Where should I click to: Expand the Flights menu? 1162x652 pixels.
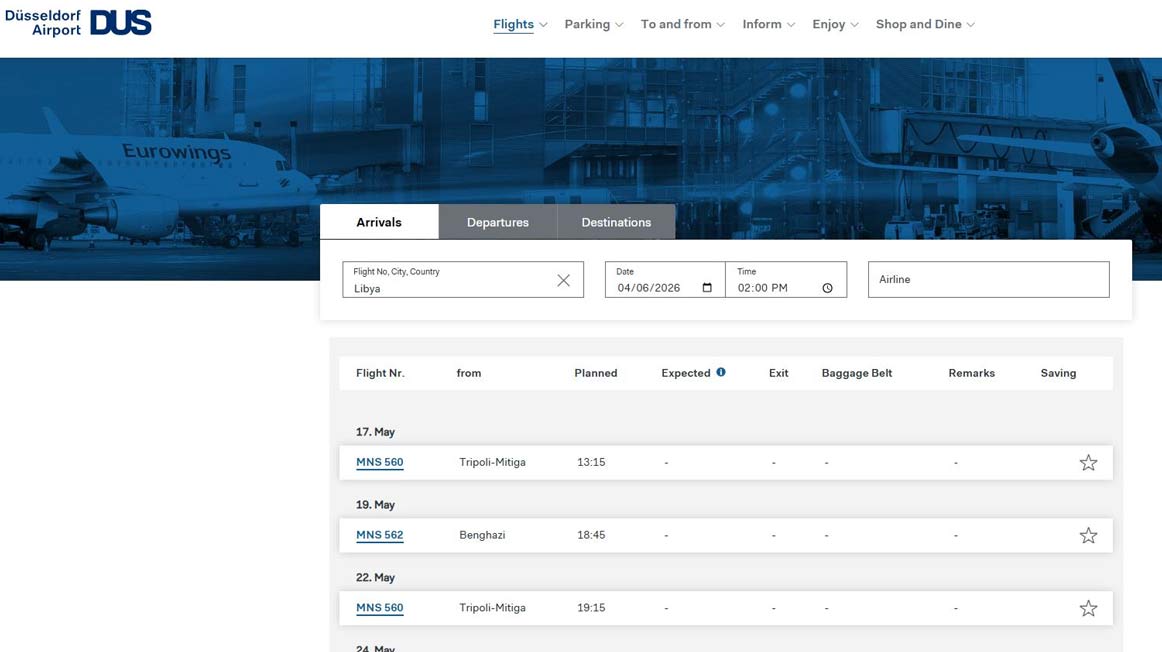520,24
